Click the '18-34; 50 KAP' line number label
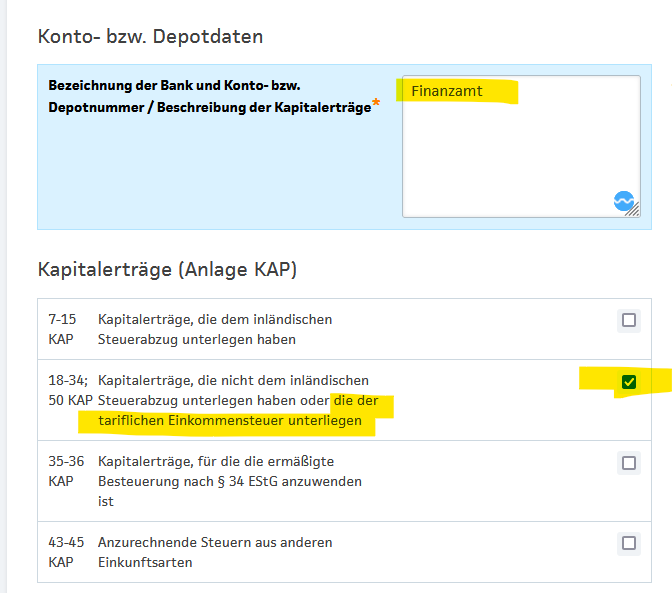 (67, 390)
